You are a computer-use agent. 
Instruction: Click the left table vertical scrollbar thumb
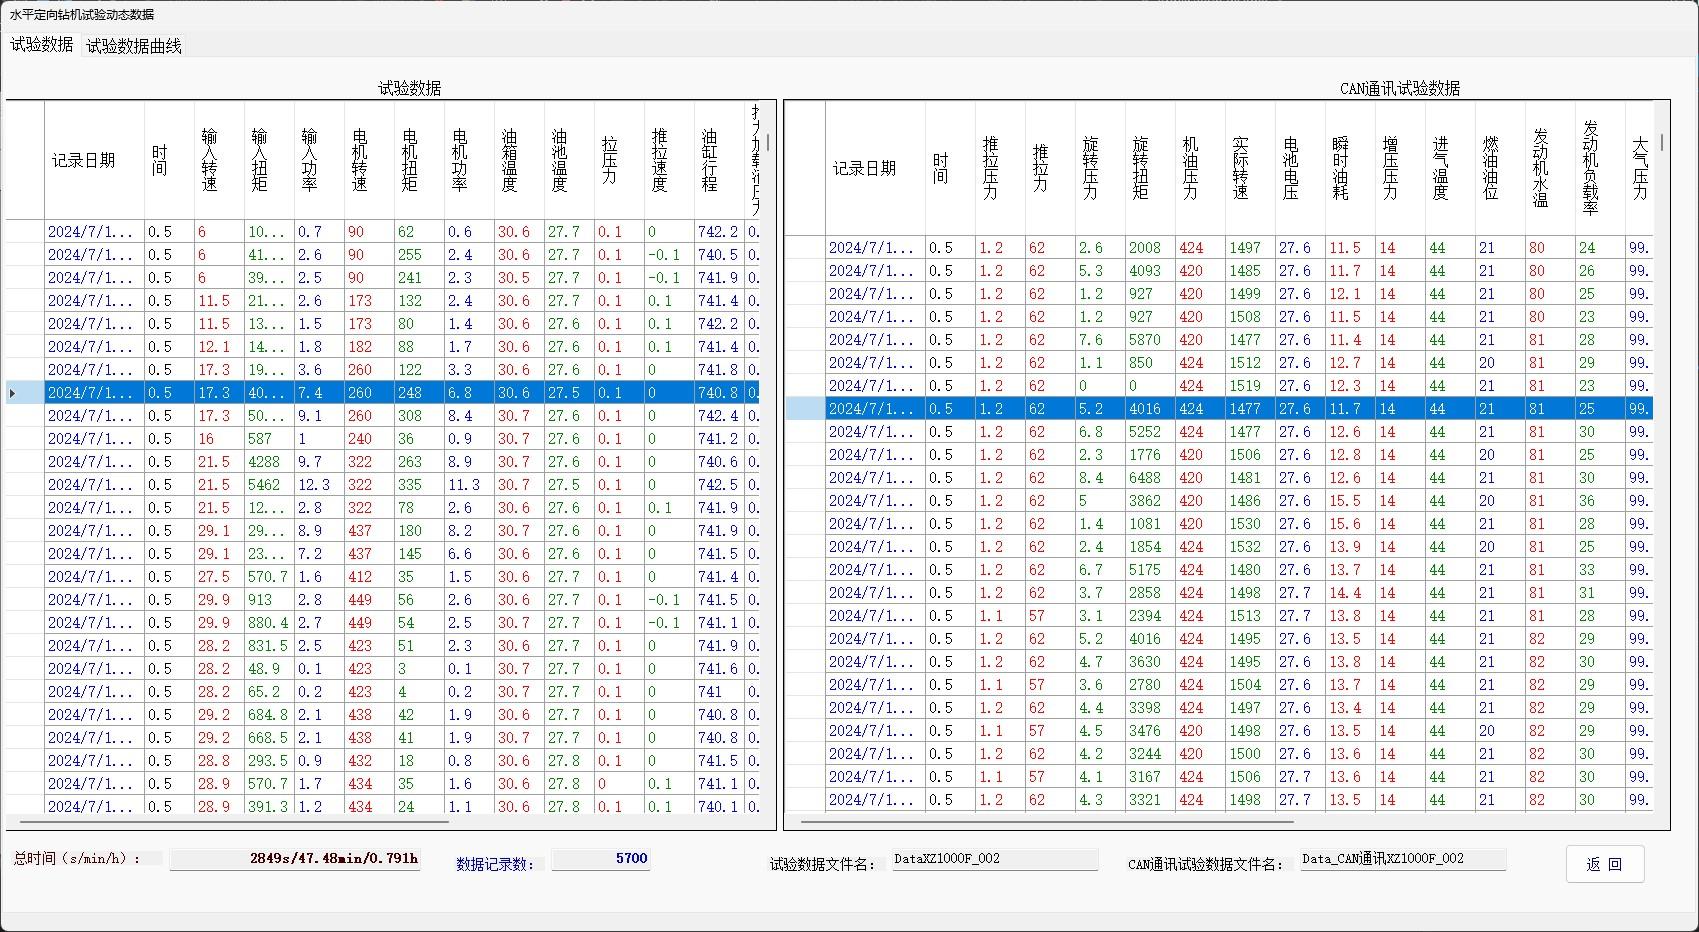coord(768,142)
